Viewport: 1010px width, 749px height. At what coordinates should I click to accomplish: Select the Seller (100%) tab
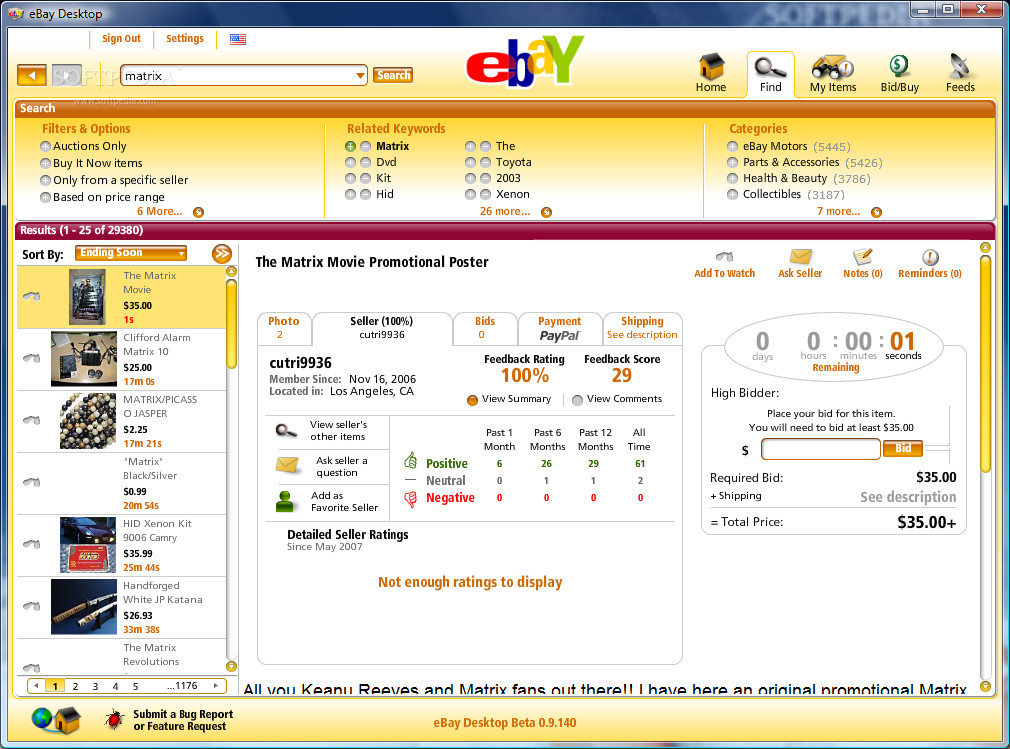point(382,328)
